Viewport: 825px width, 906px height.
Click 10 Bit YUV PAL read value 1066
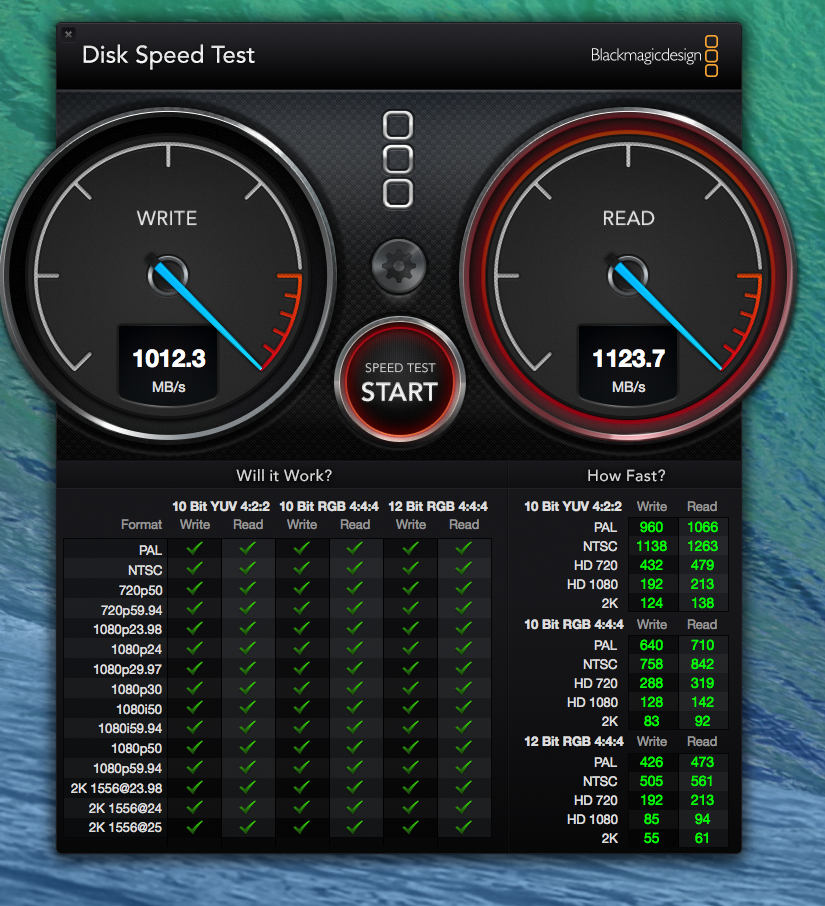pos(703,527)
